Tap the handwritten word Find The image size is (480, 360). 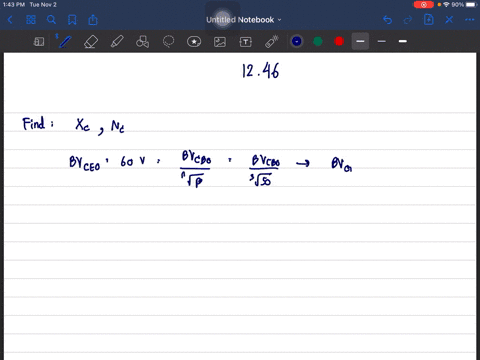click(34, 124)
